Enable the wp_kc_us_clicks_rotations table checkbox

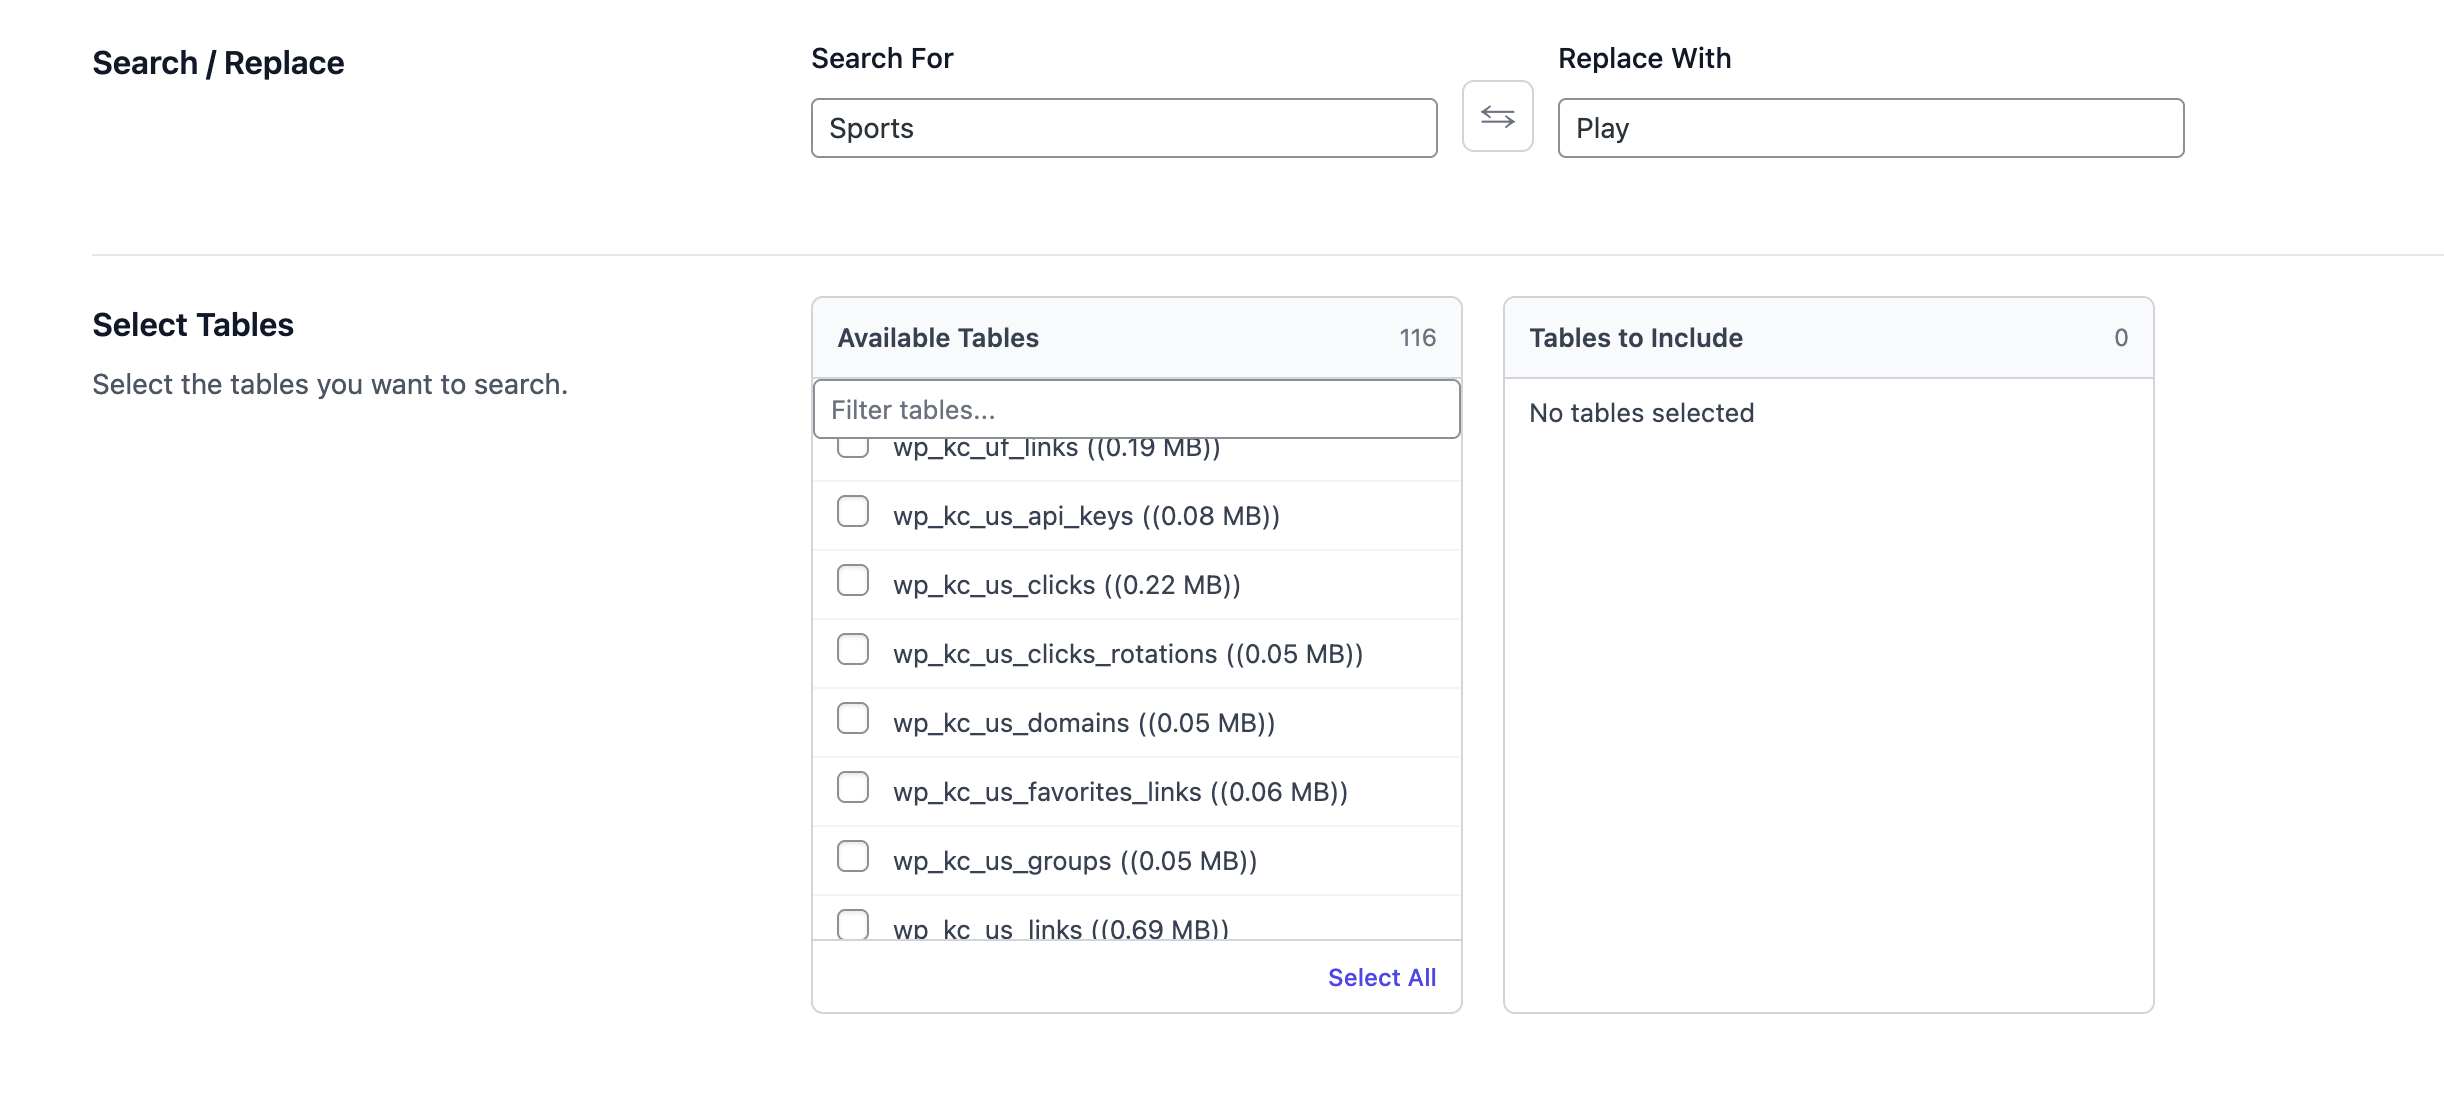[x=852, y=650]
